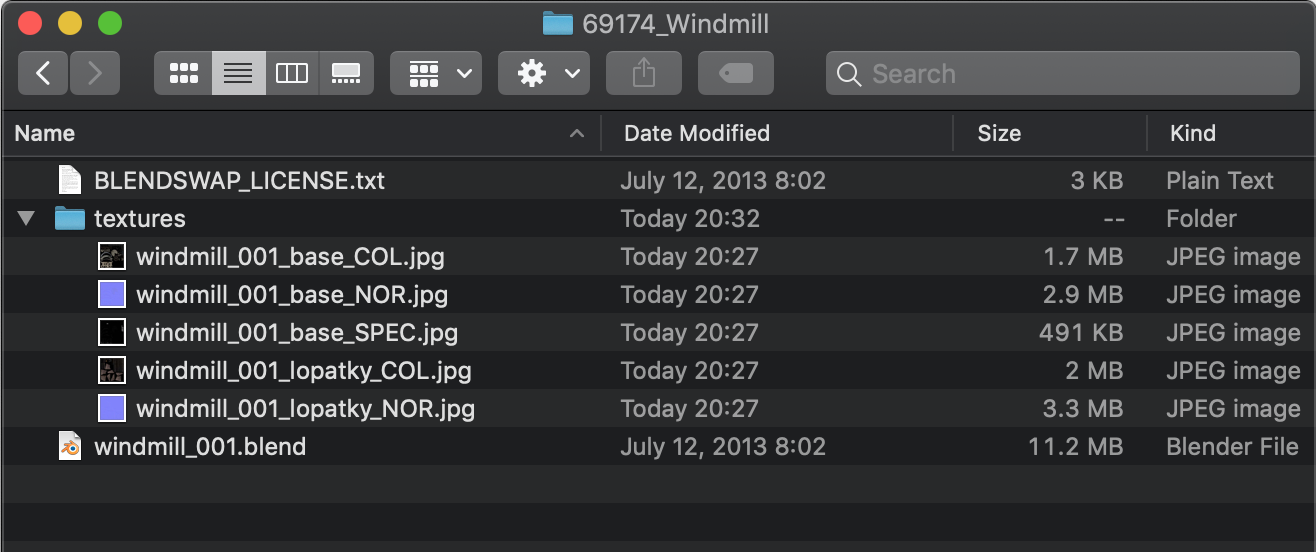Select windmill_001_base_SPEC.jpg file name

(x=297, y=333)
